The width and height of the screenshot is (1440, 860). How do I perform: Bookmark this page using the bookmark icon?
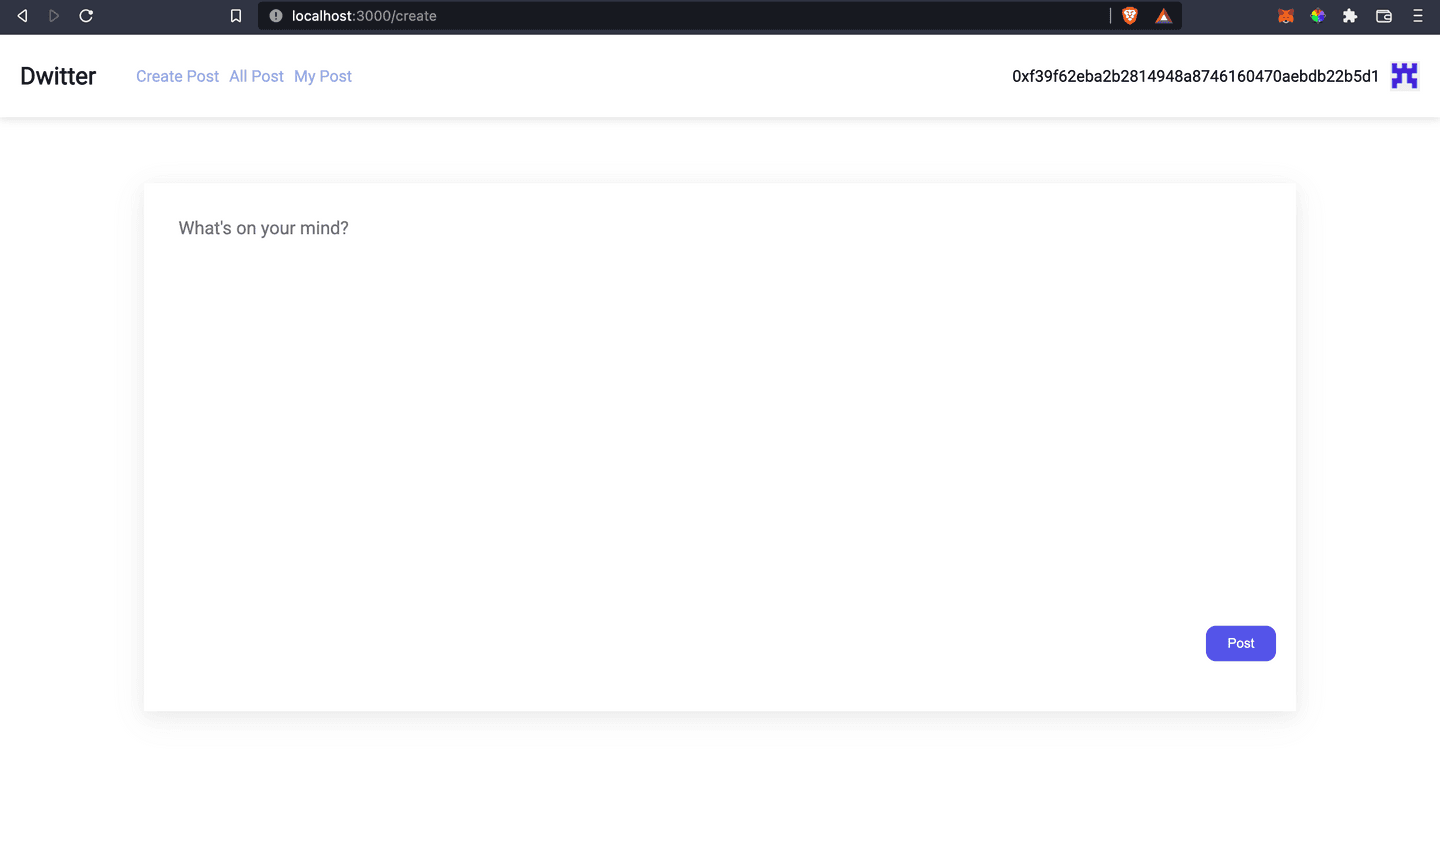[x=236, y=16]
